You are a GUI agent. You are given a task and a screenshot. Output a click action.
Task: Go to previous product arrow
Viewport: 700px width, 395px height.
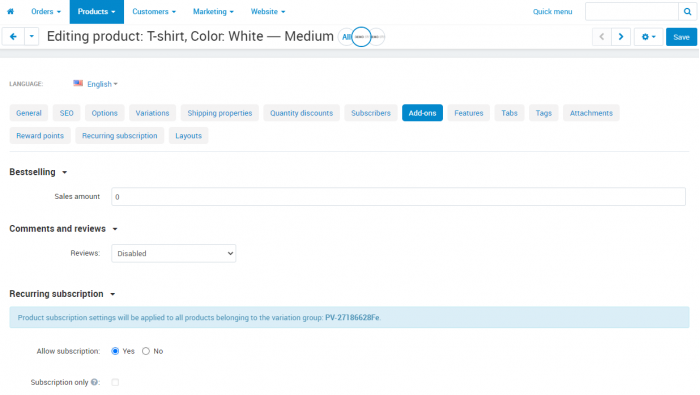[x=602, y=37]
